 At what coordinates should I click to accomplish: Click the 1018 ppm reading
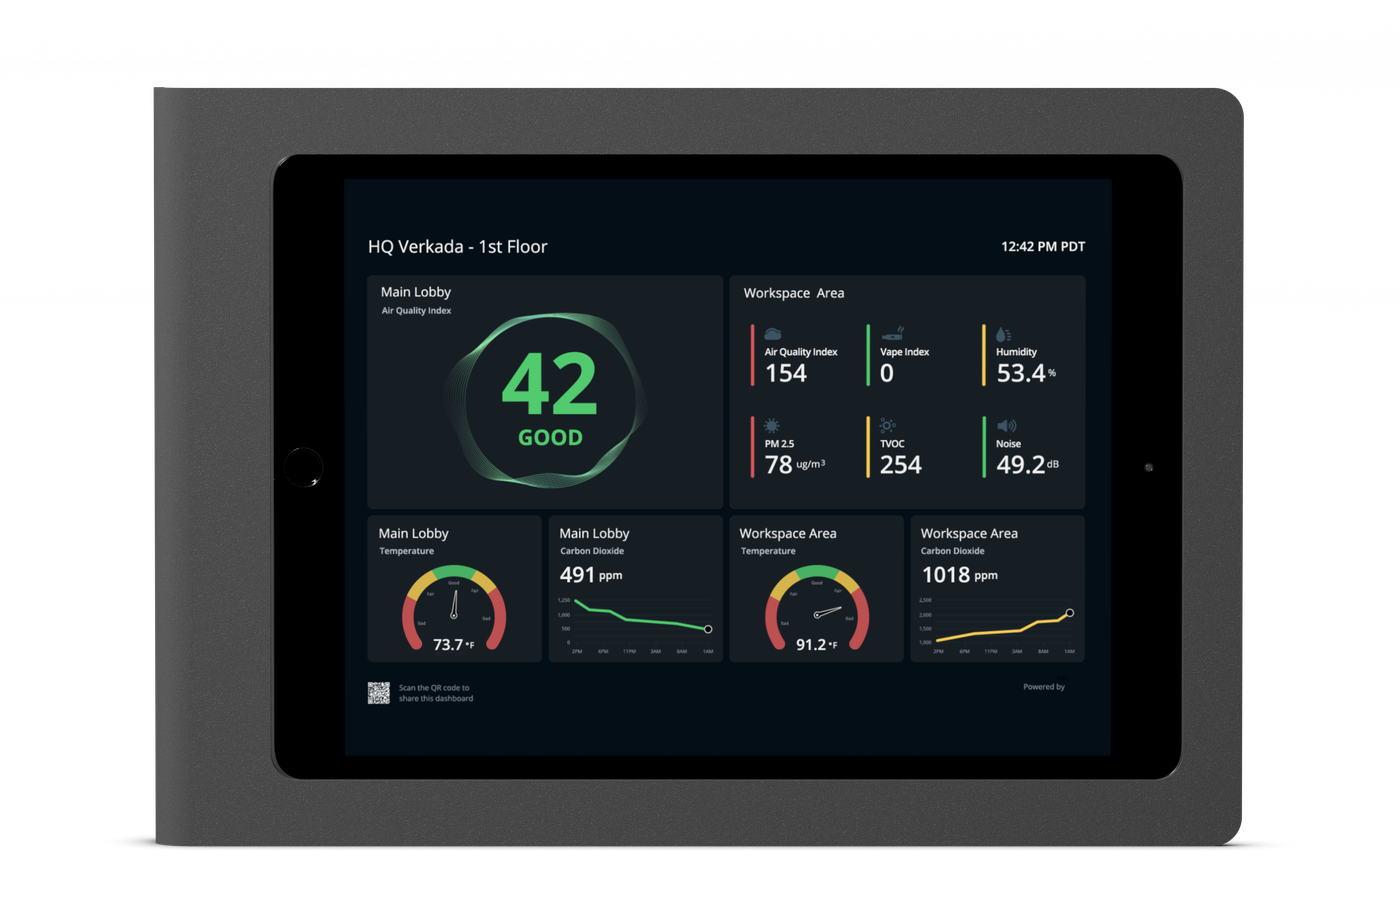[x=959, y=575]
